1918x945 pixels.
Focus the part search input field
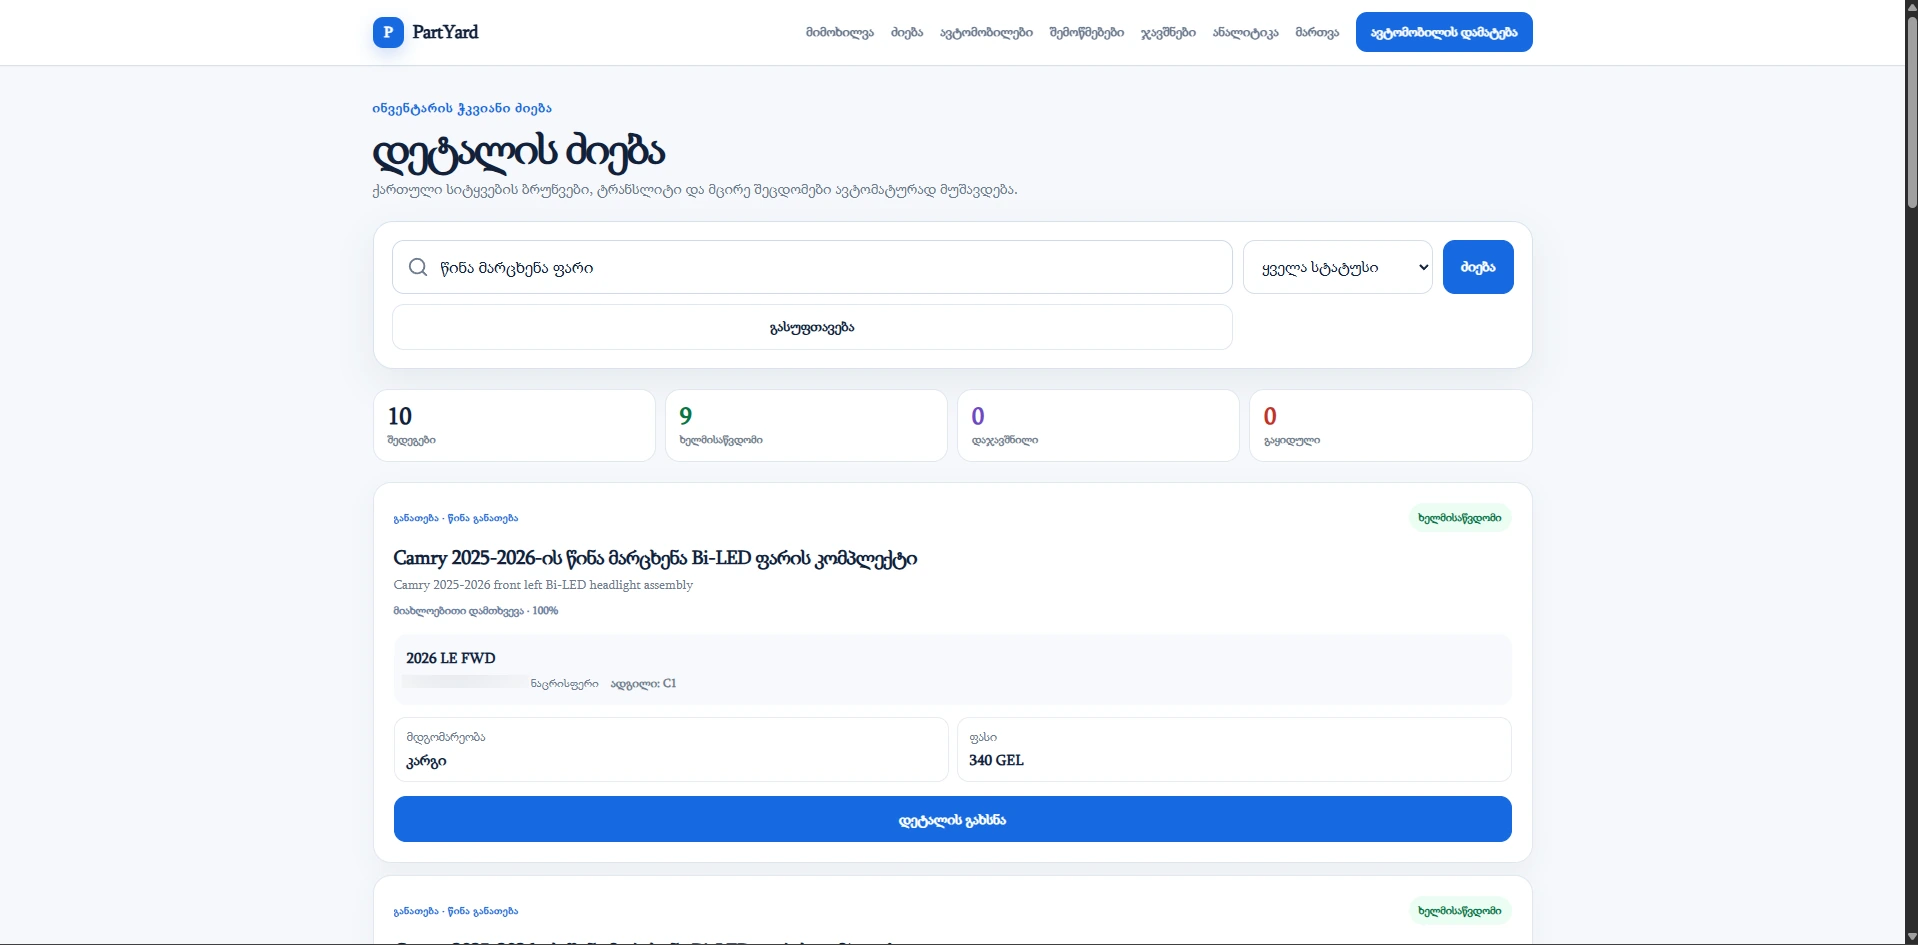coord(812,267)
